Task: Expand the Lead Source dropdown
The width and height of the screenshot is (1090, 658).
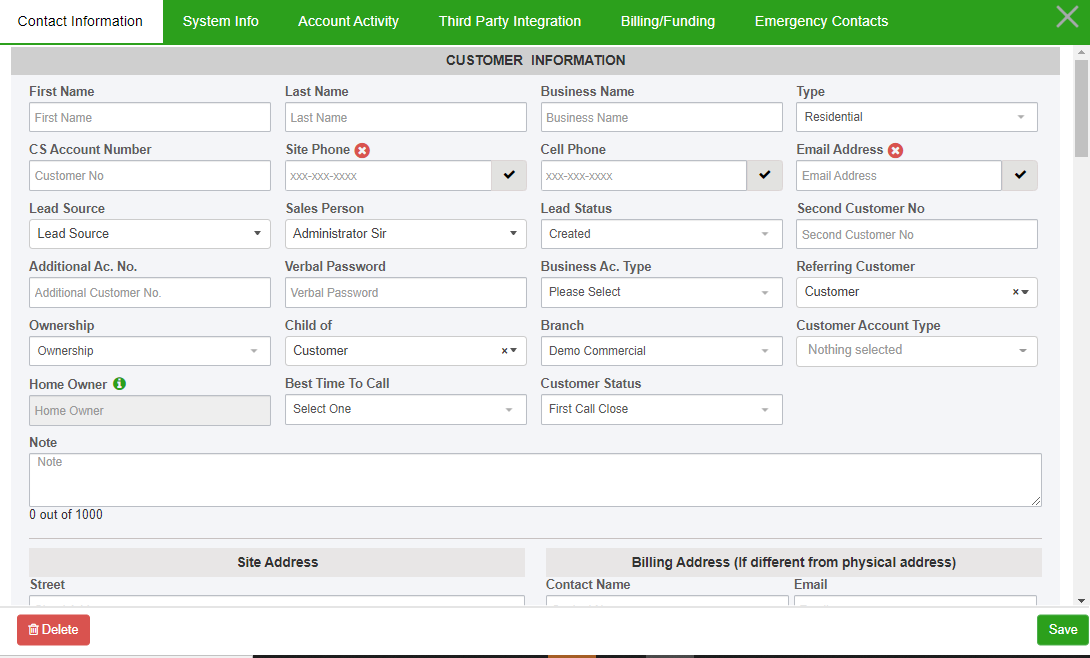Action: 149,234
